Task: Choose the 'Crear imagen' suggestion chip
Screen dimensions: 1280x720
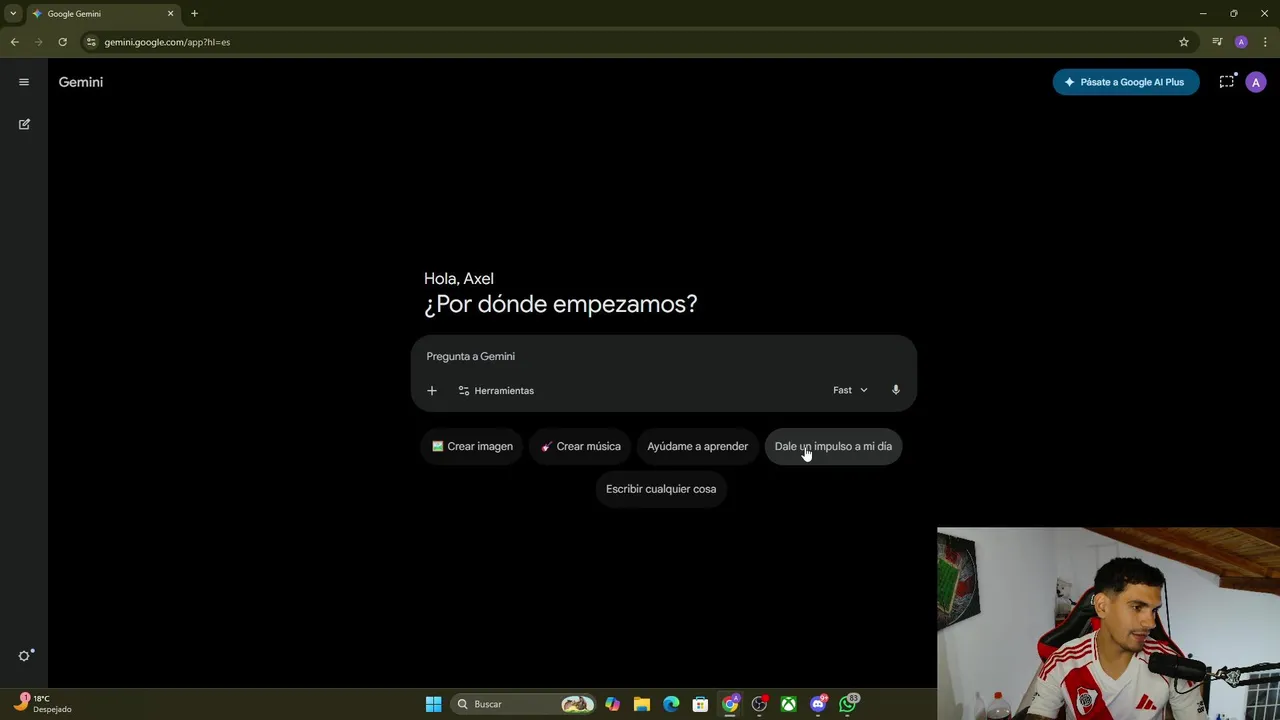Action: (x=473, y=446)
